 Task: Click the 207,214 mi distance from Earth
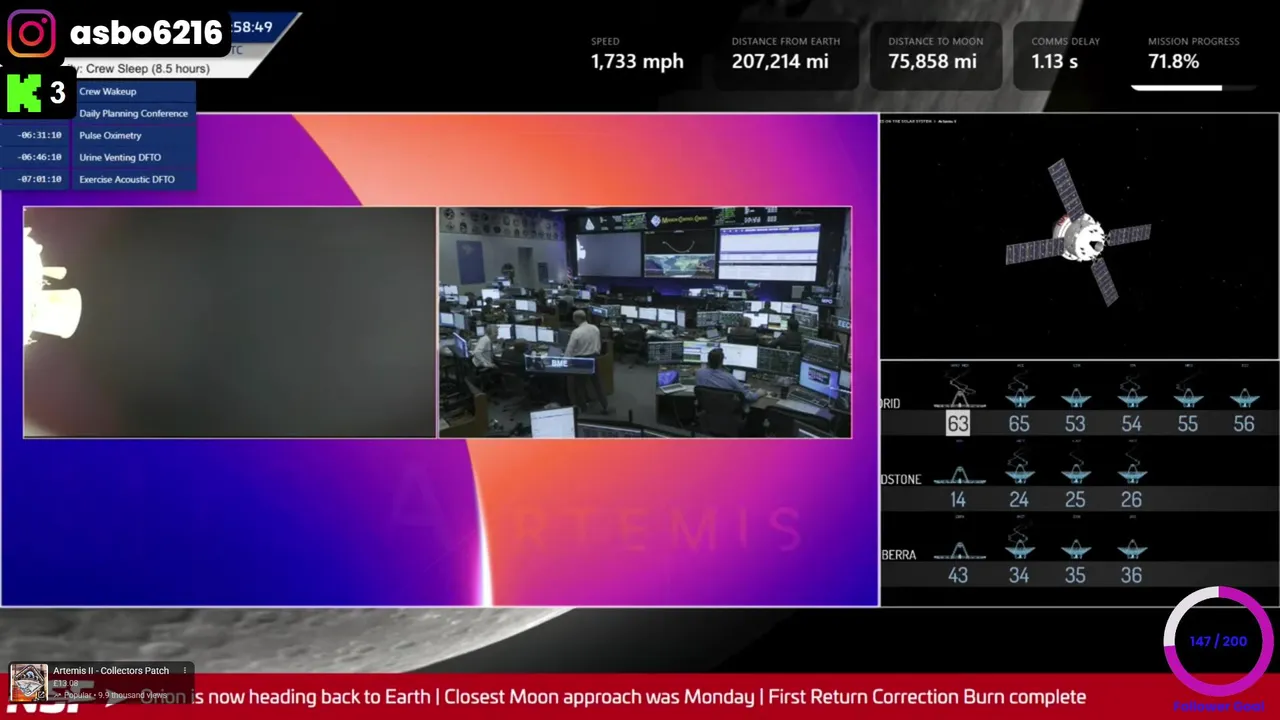pyautogui.click(x=780, y=61)
